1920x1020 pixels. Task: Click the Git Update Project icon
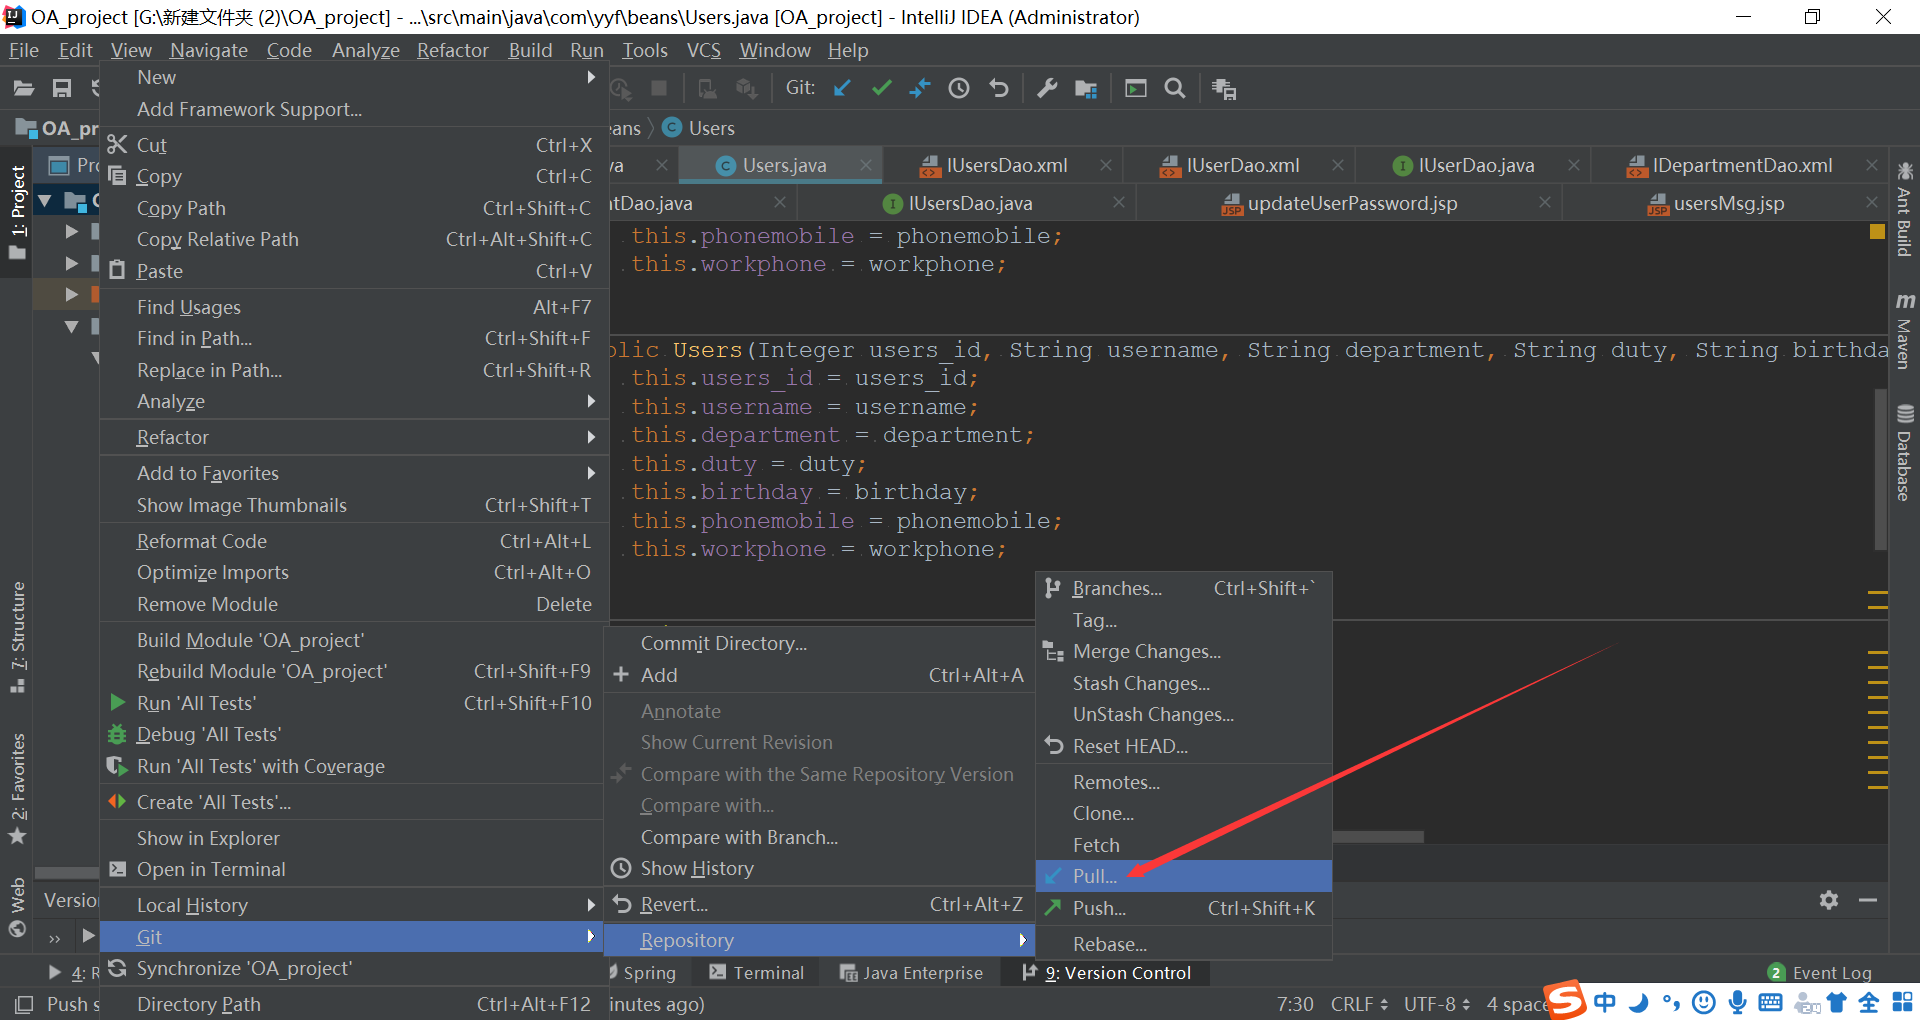point(843,89)
